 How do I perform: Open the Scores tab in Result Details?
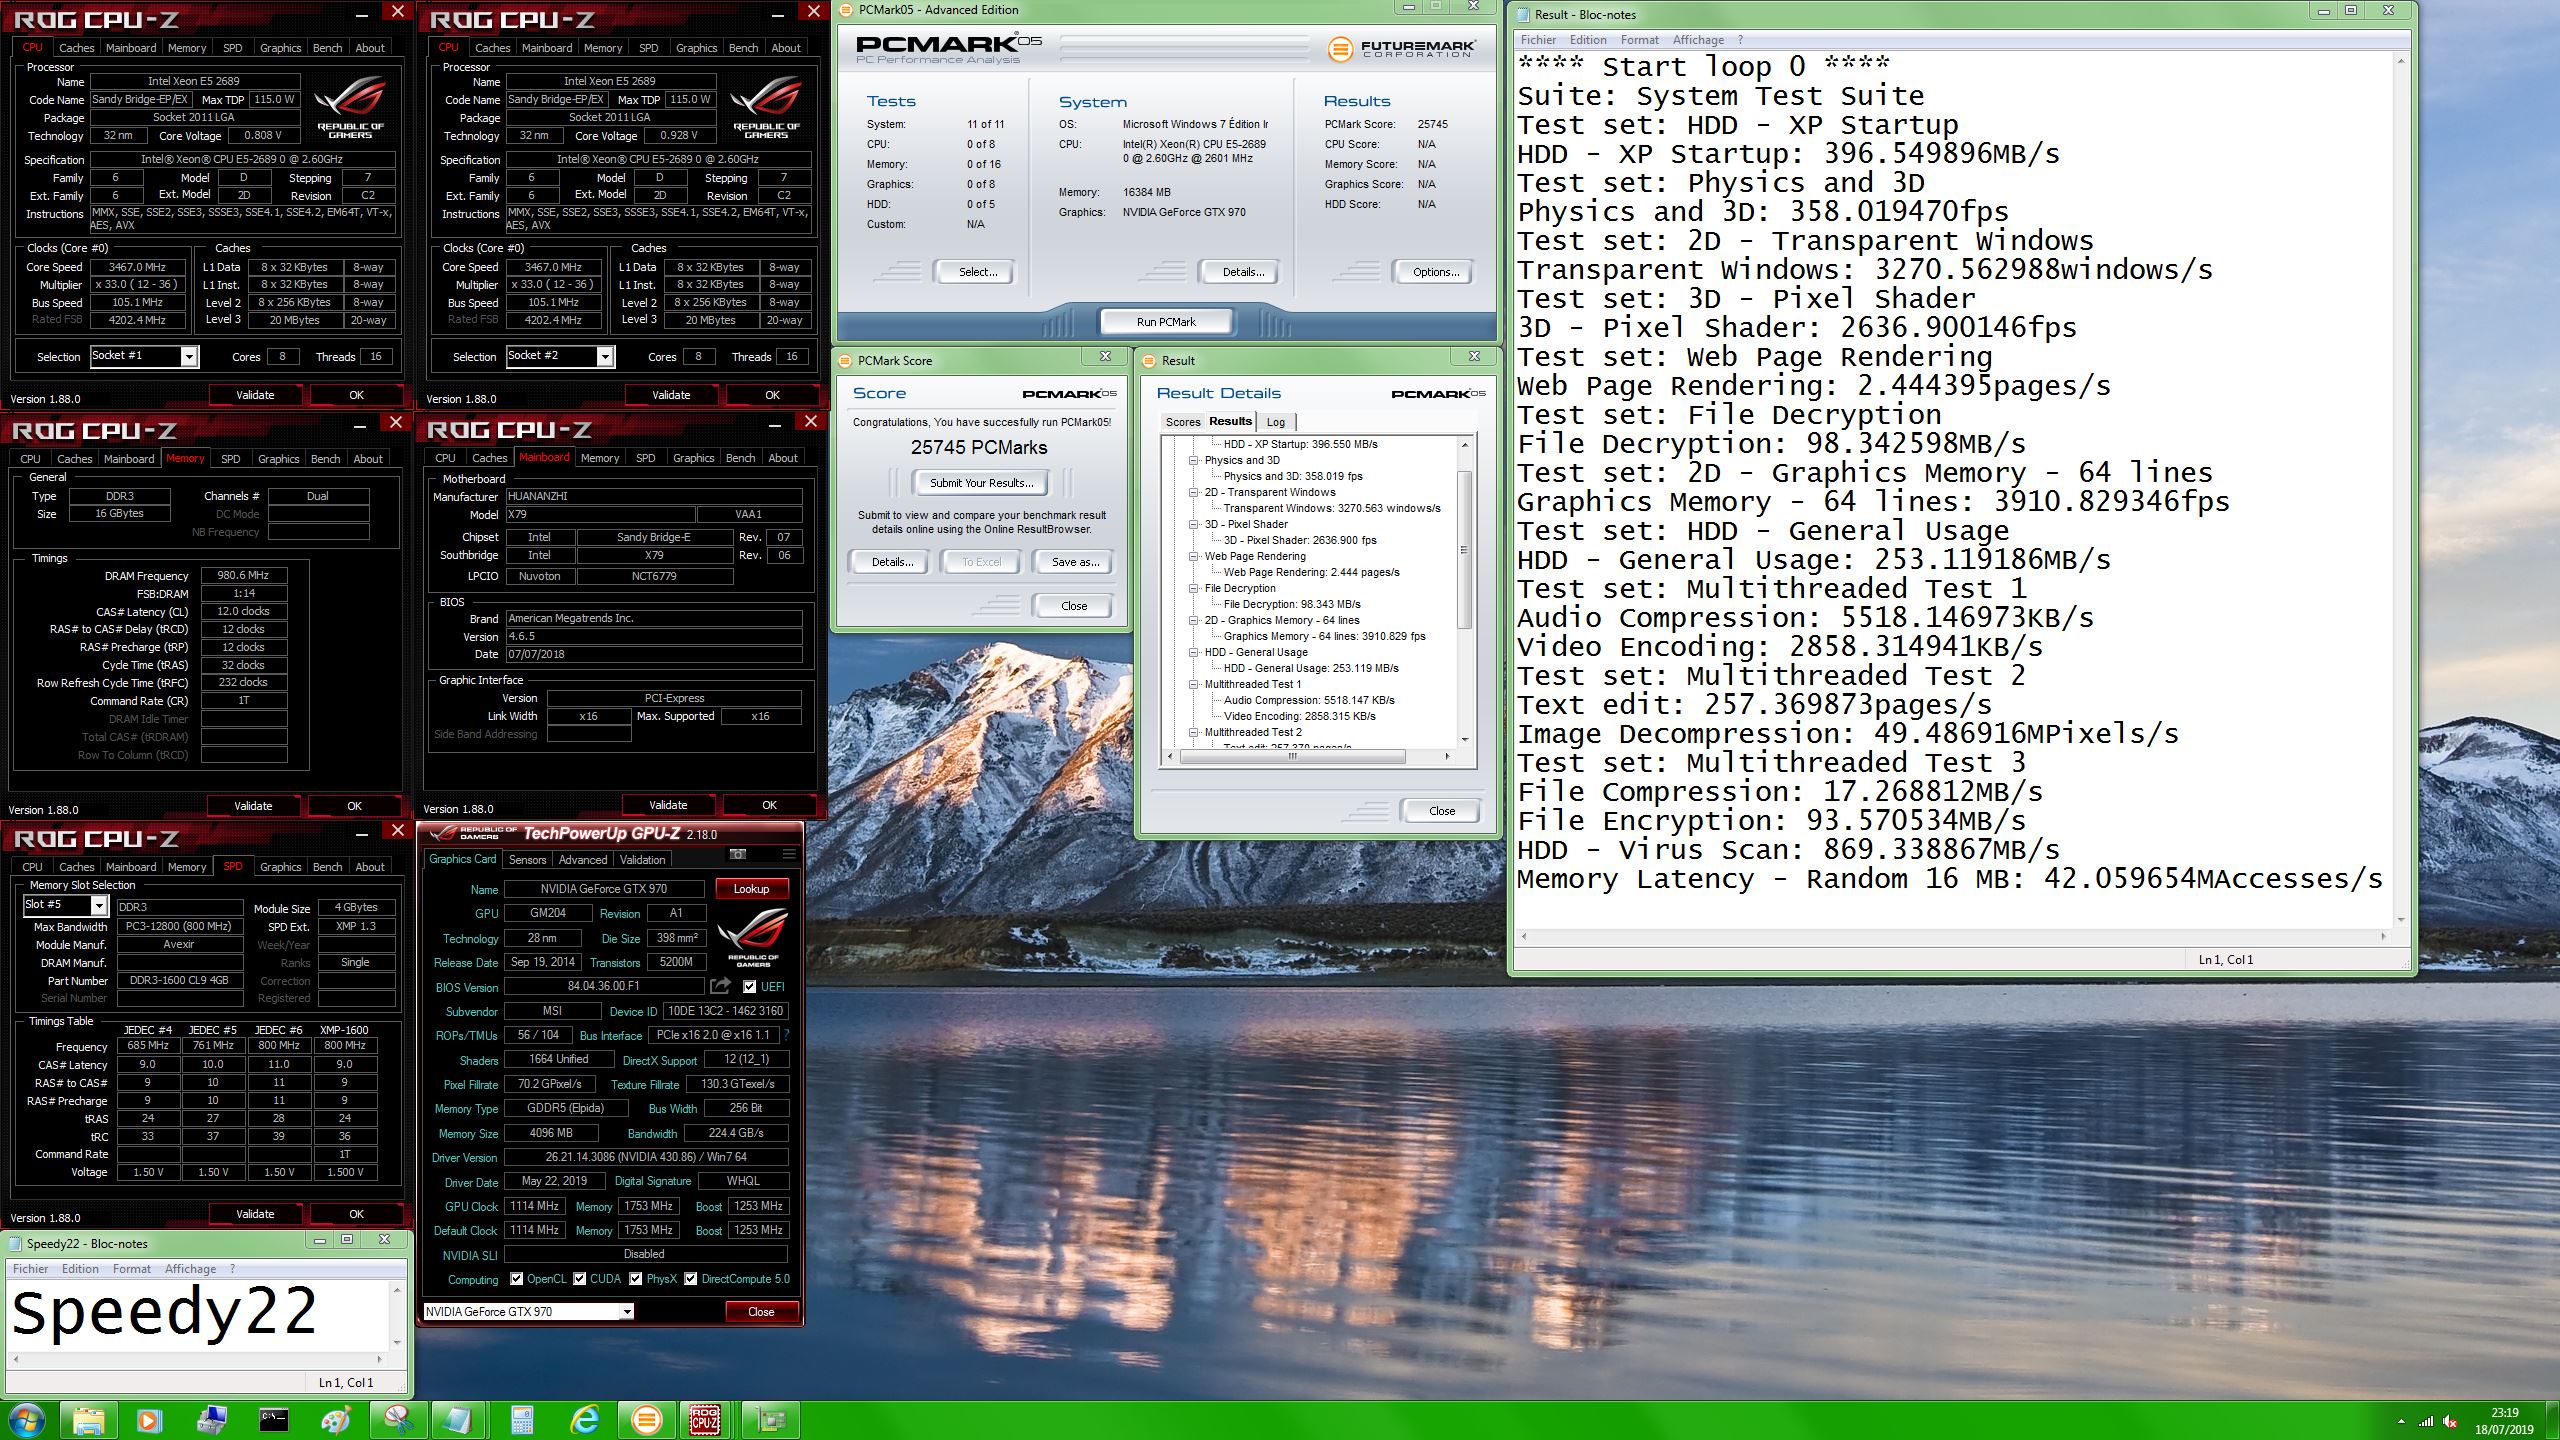pos(1182,422)
